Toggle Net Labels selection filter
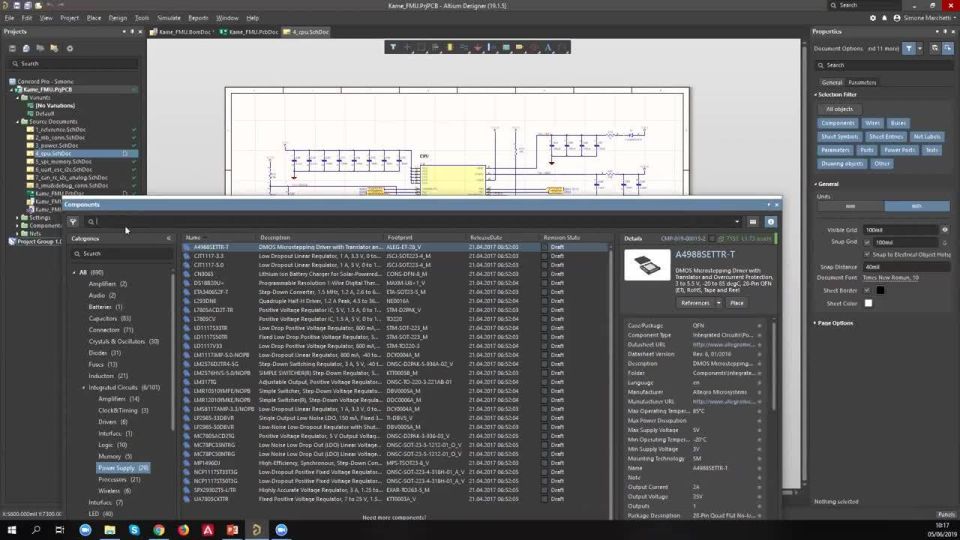960x540 pixels. click(926, 137)
